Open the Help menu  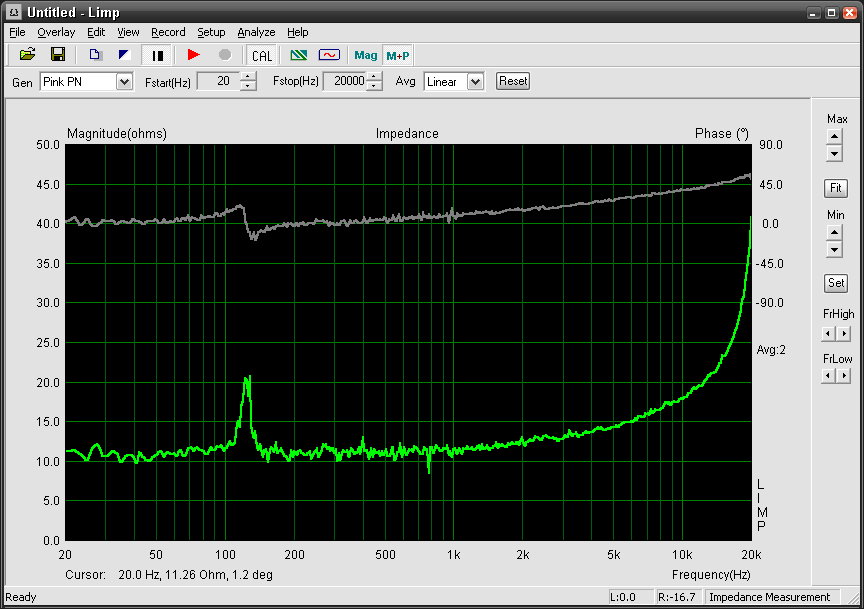298,33
